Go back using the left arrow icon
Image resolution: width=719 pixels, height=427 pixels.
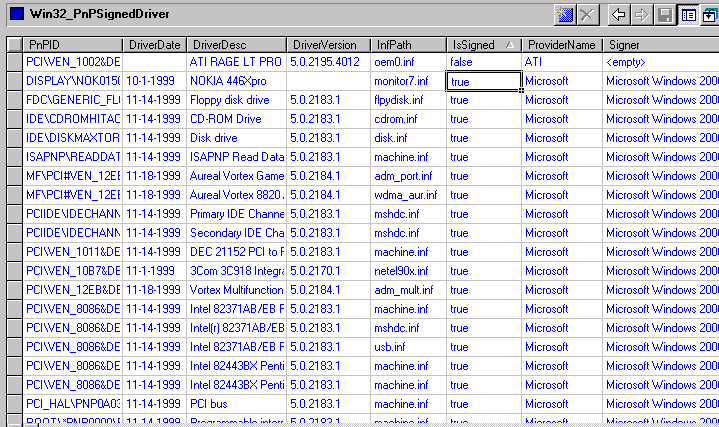click(619, 15)
